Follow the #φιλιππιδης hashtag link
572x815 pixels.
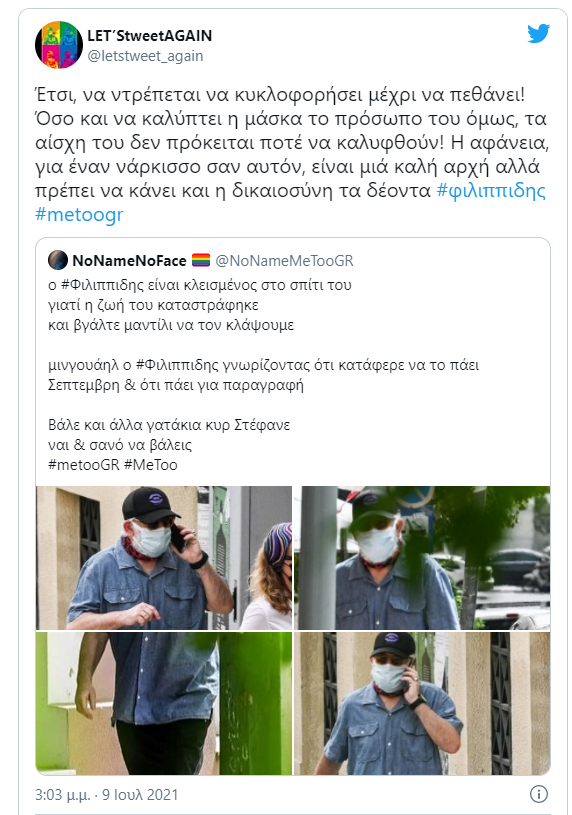pos(491,191)
